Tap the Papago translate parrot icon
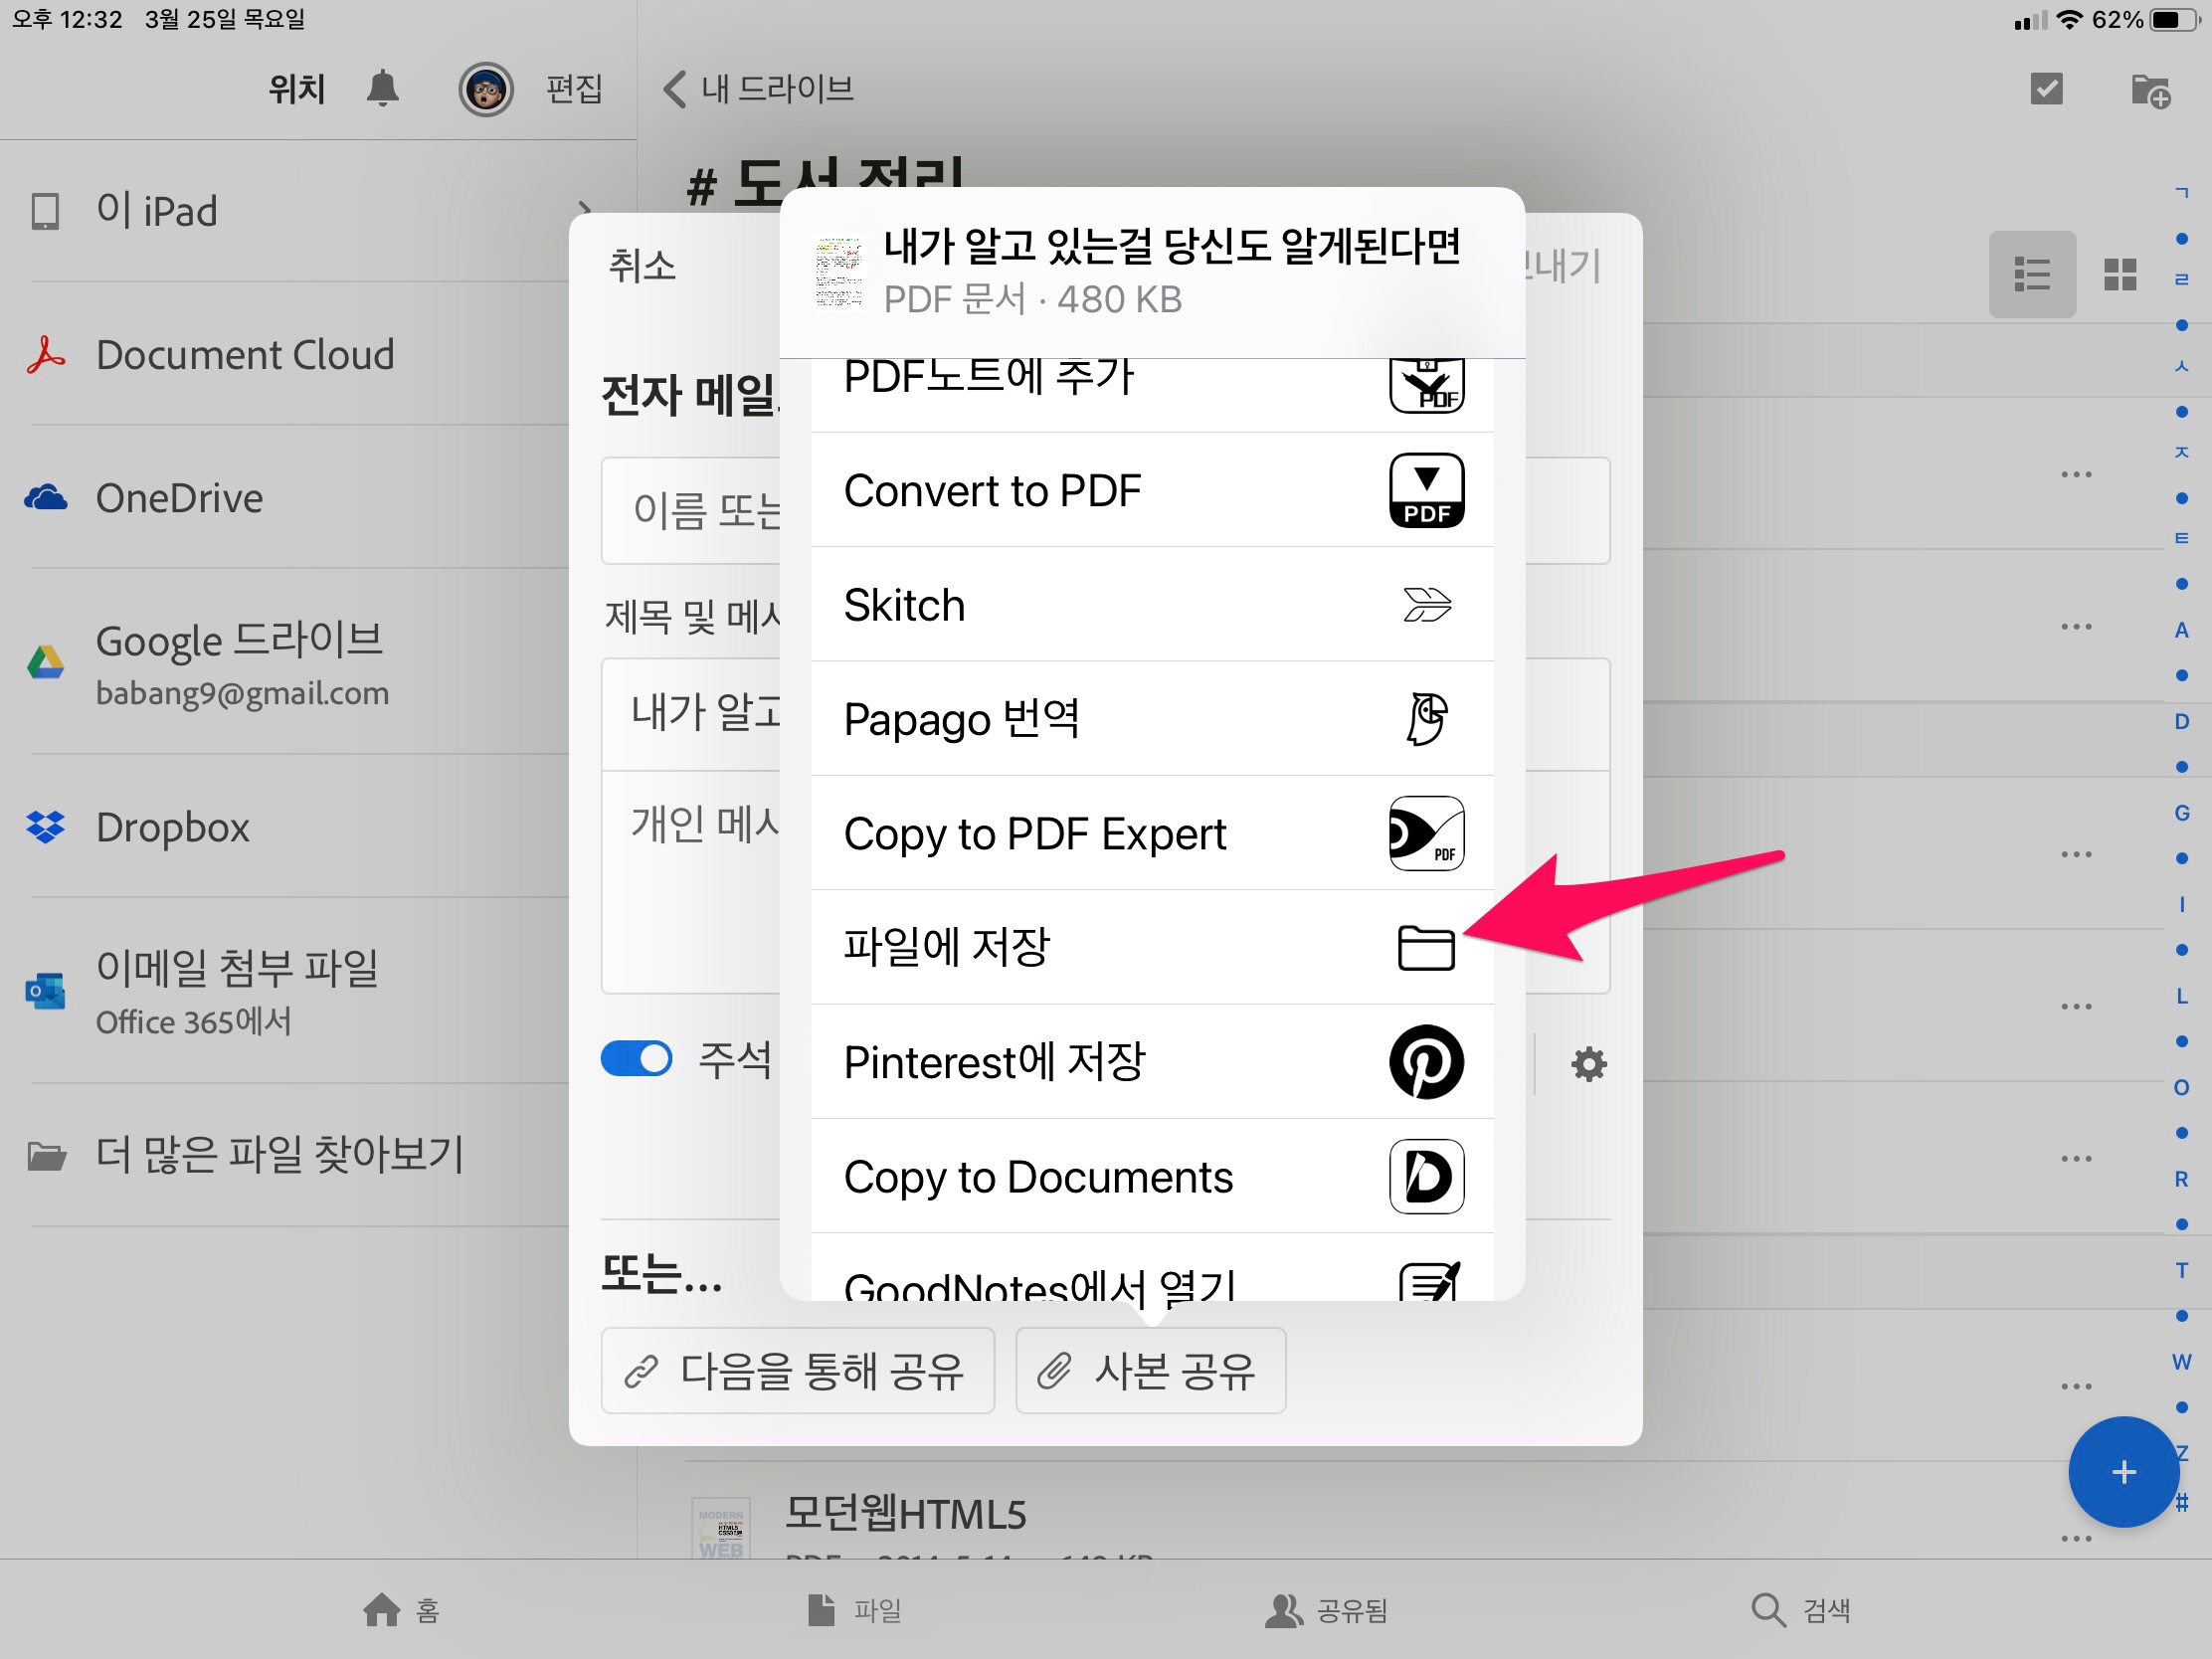Viewport: 2212px width, 1659px height. [x=1425, y=719]
